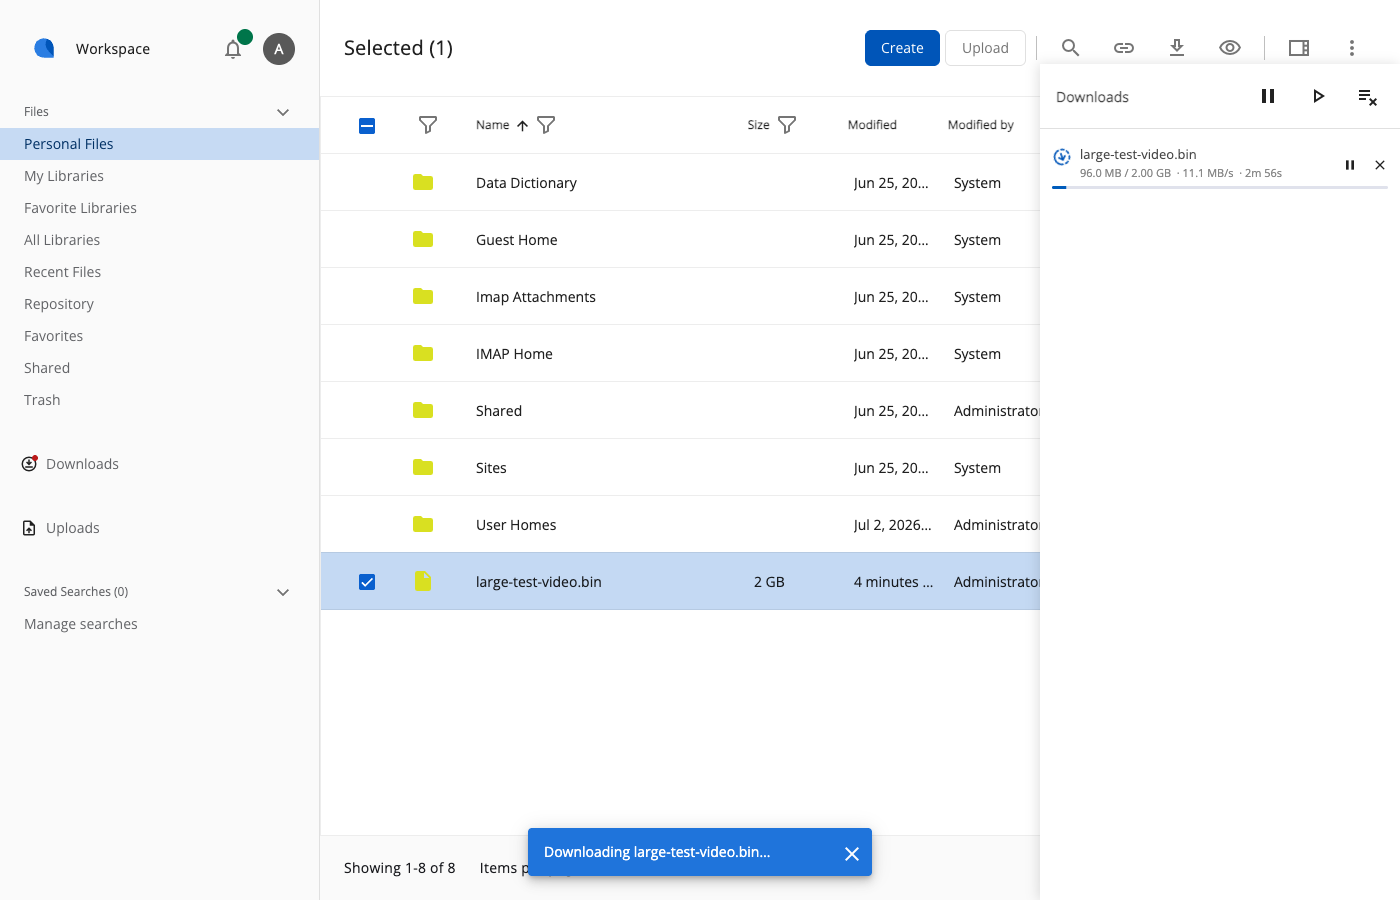1400x900 pixels.
Task: Click the Workspace logo icon
Action: click(44, 48)
